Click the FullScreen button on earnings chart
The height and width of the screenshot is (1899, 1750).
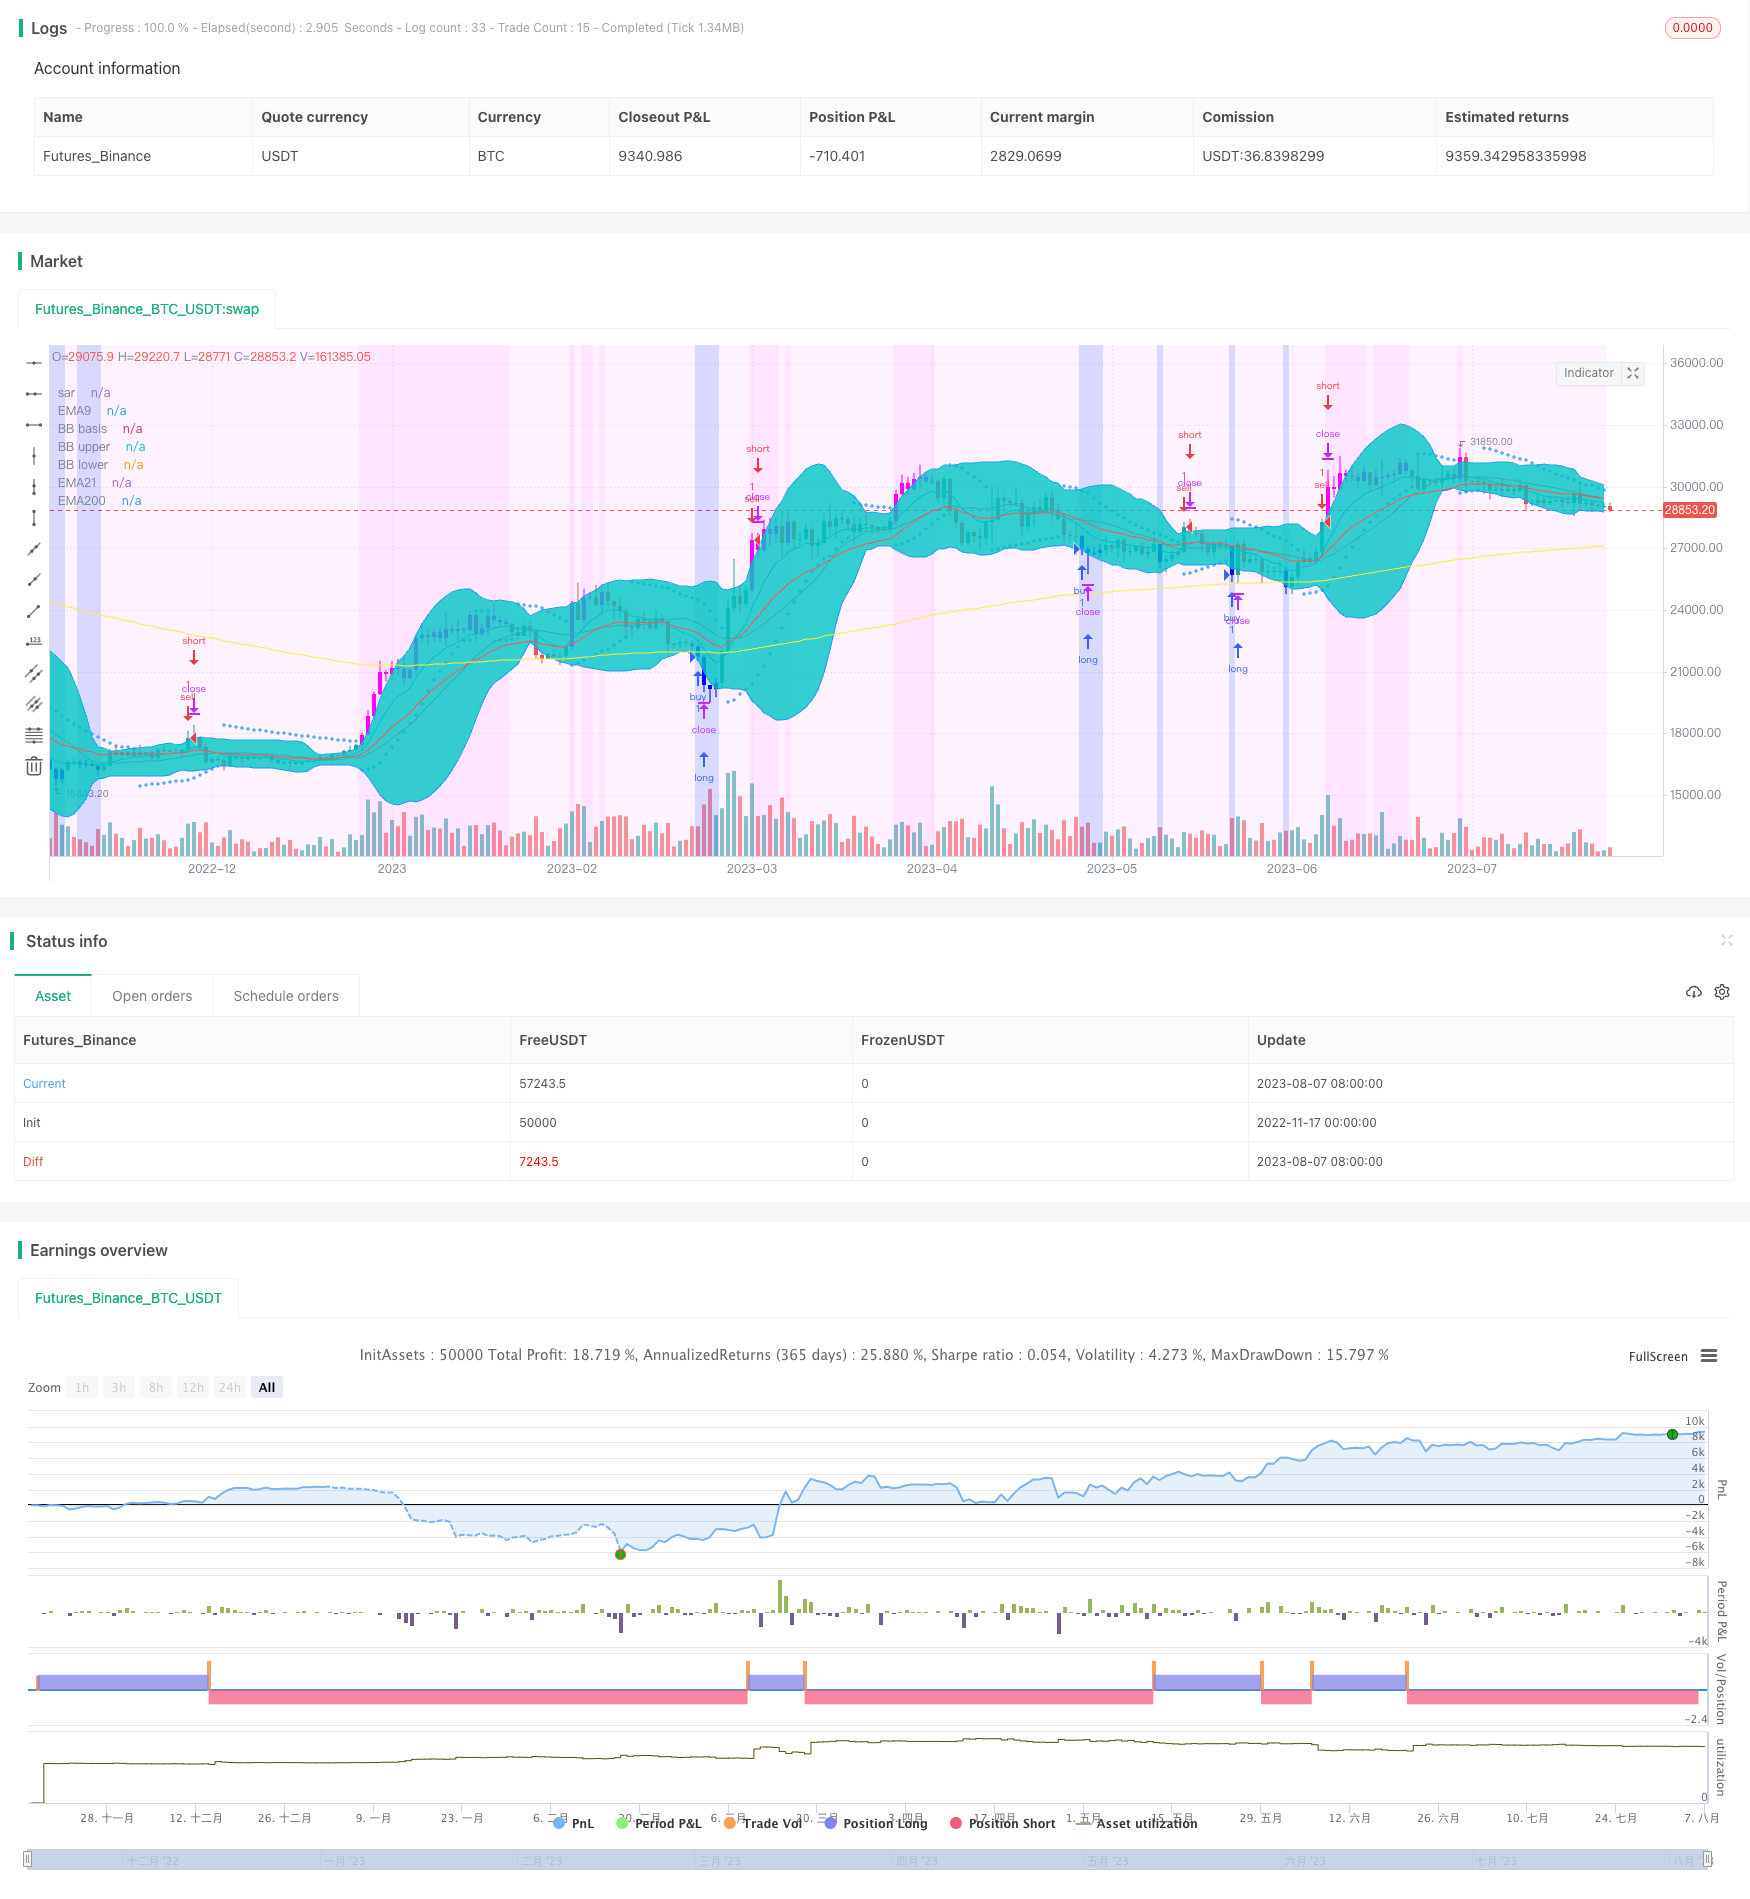pyautogui.click(x=1657, y=1357)
